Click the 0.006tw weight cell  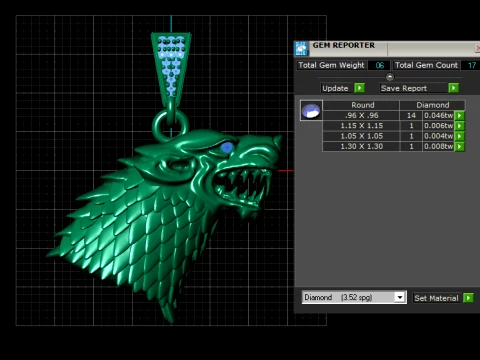pyautogui.click(x=439, y=126)
